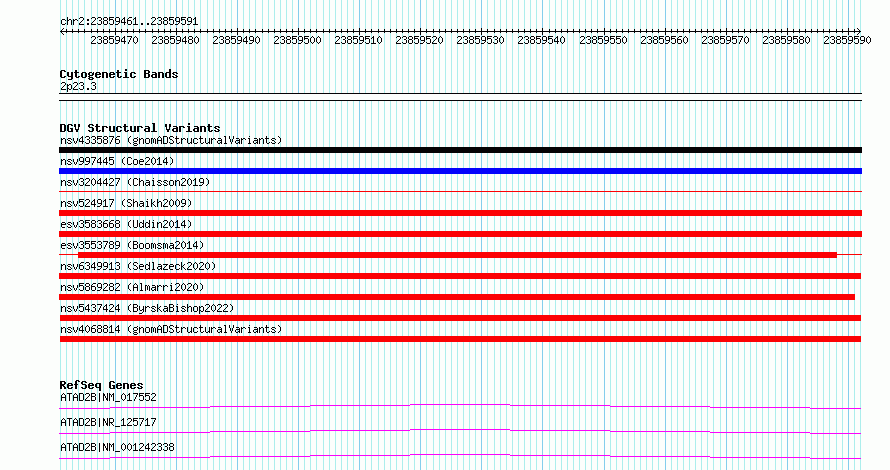Select the red bar under nsv4068814
This screenshot has width=890, height=470.
pyautogui.click(x=460, y=339)
